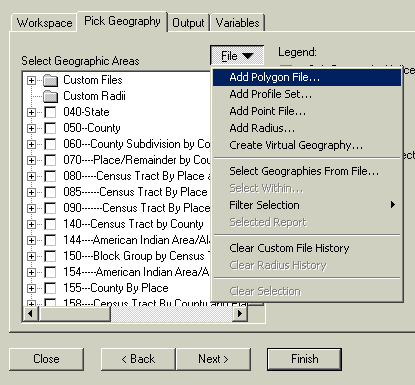Advance with the Next button

coord(213,359)
